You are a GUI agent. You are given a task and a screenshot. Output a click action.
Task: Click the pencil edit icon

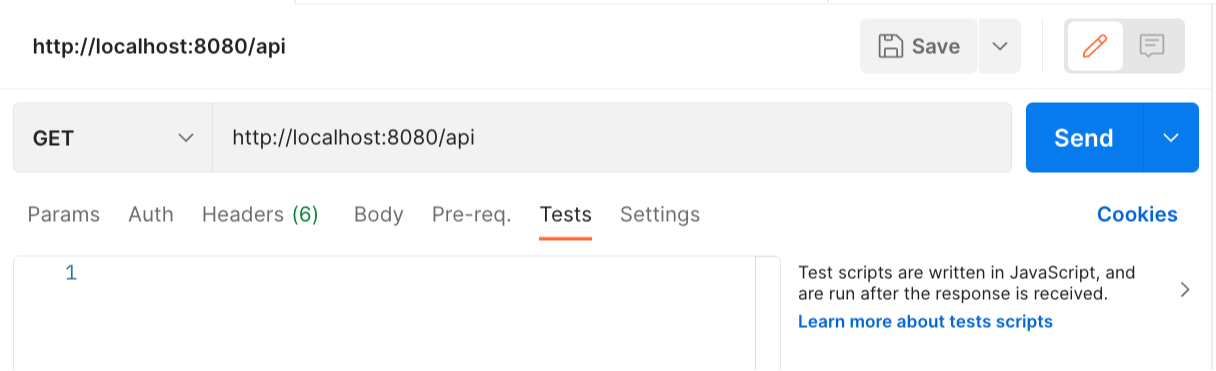click(x=1095, y=46)
